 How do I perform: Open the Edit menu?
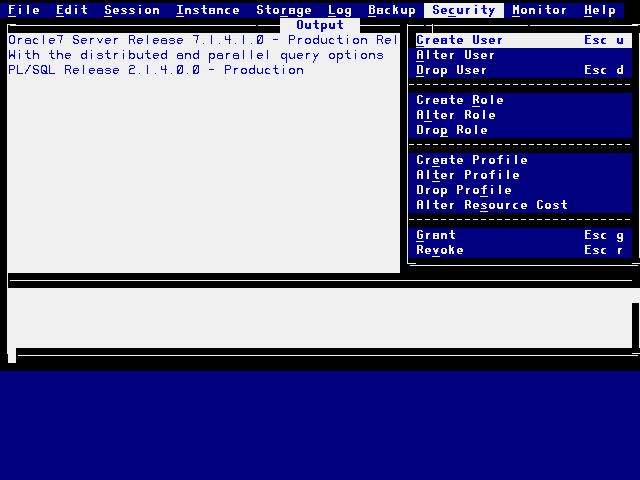click(72, 10)
